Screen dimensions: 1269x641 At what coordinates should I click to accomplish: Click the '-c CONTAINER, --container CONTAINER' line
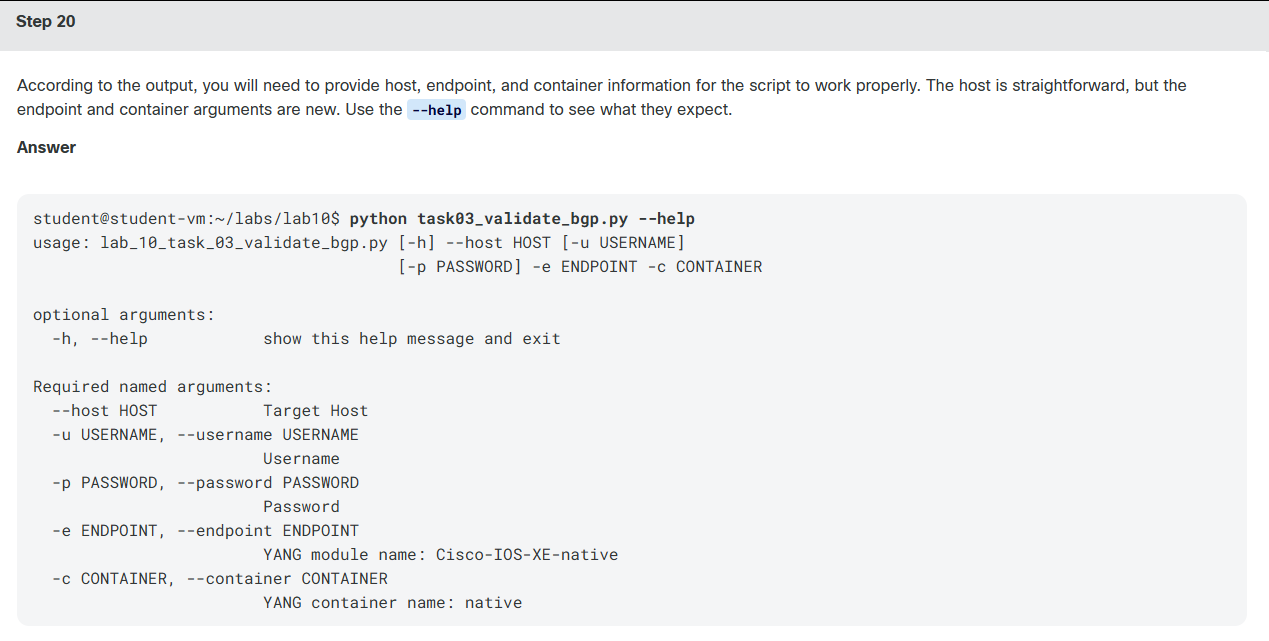(220, 578)
